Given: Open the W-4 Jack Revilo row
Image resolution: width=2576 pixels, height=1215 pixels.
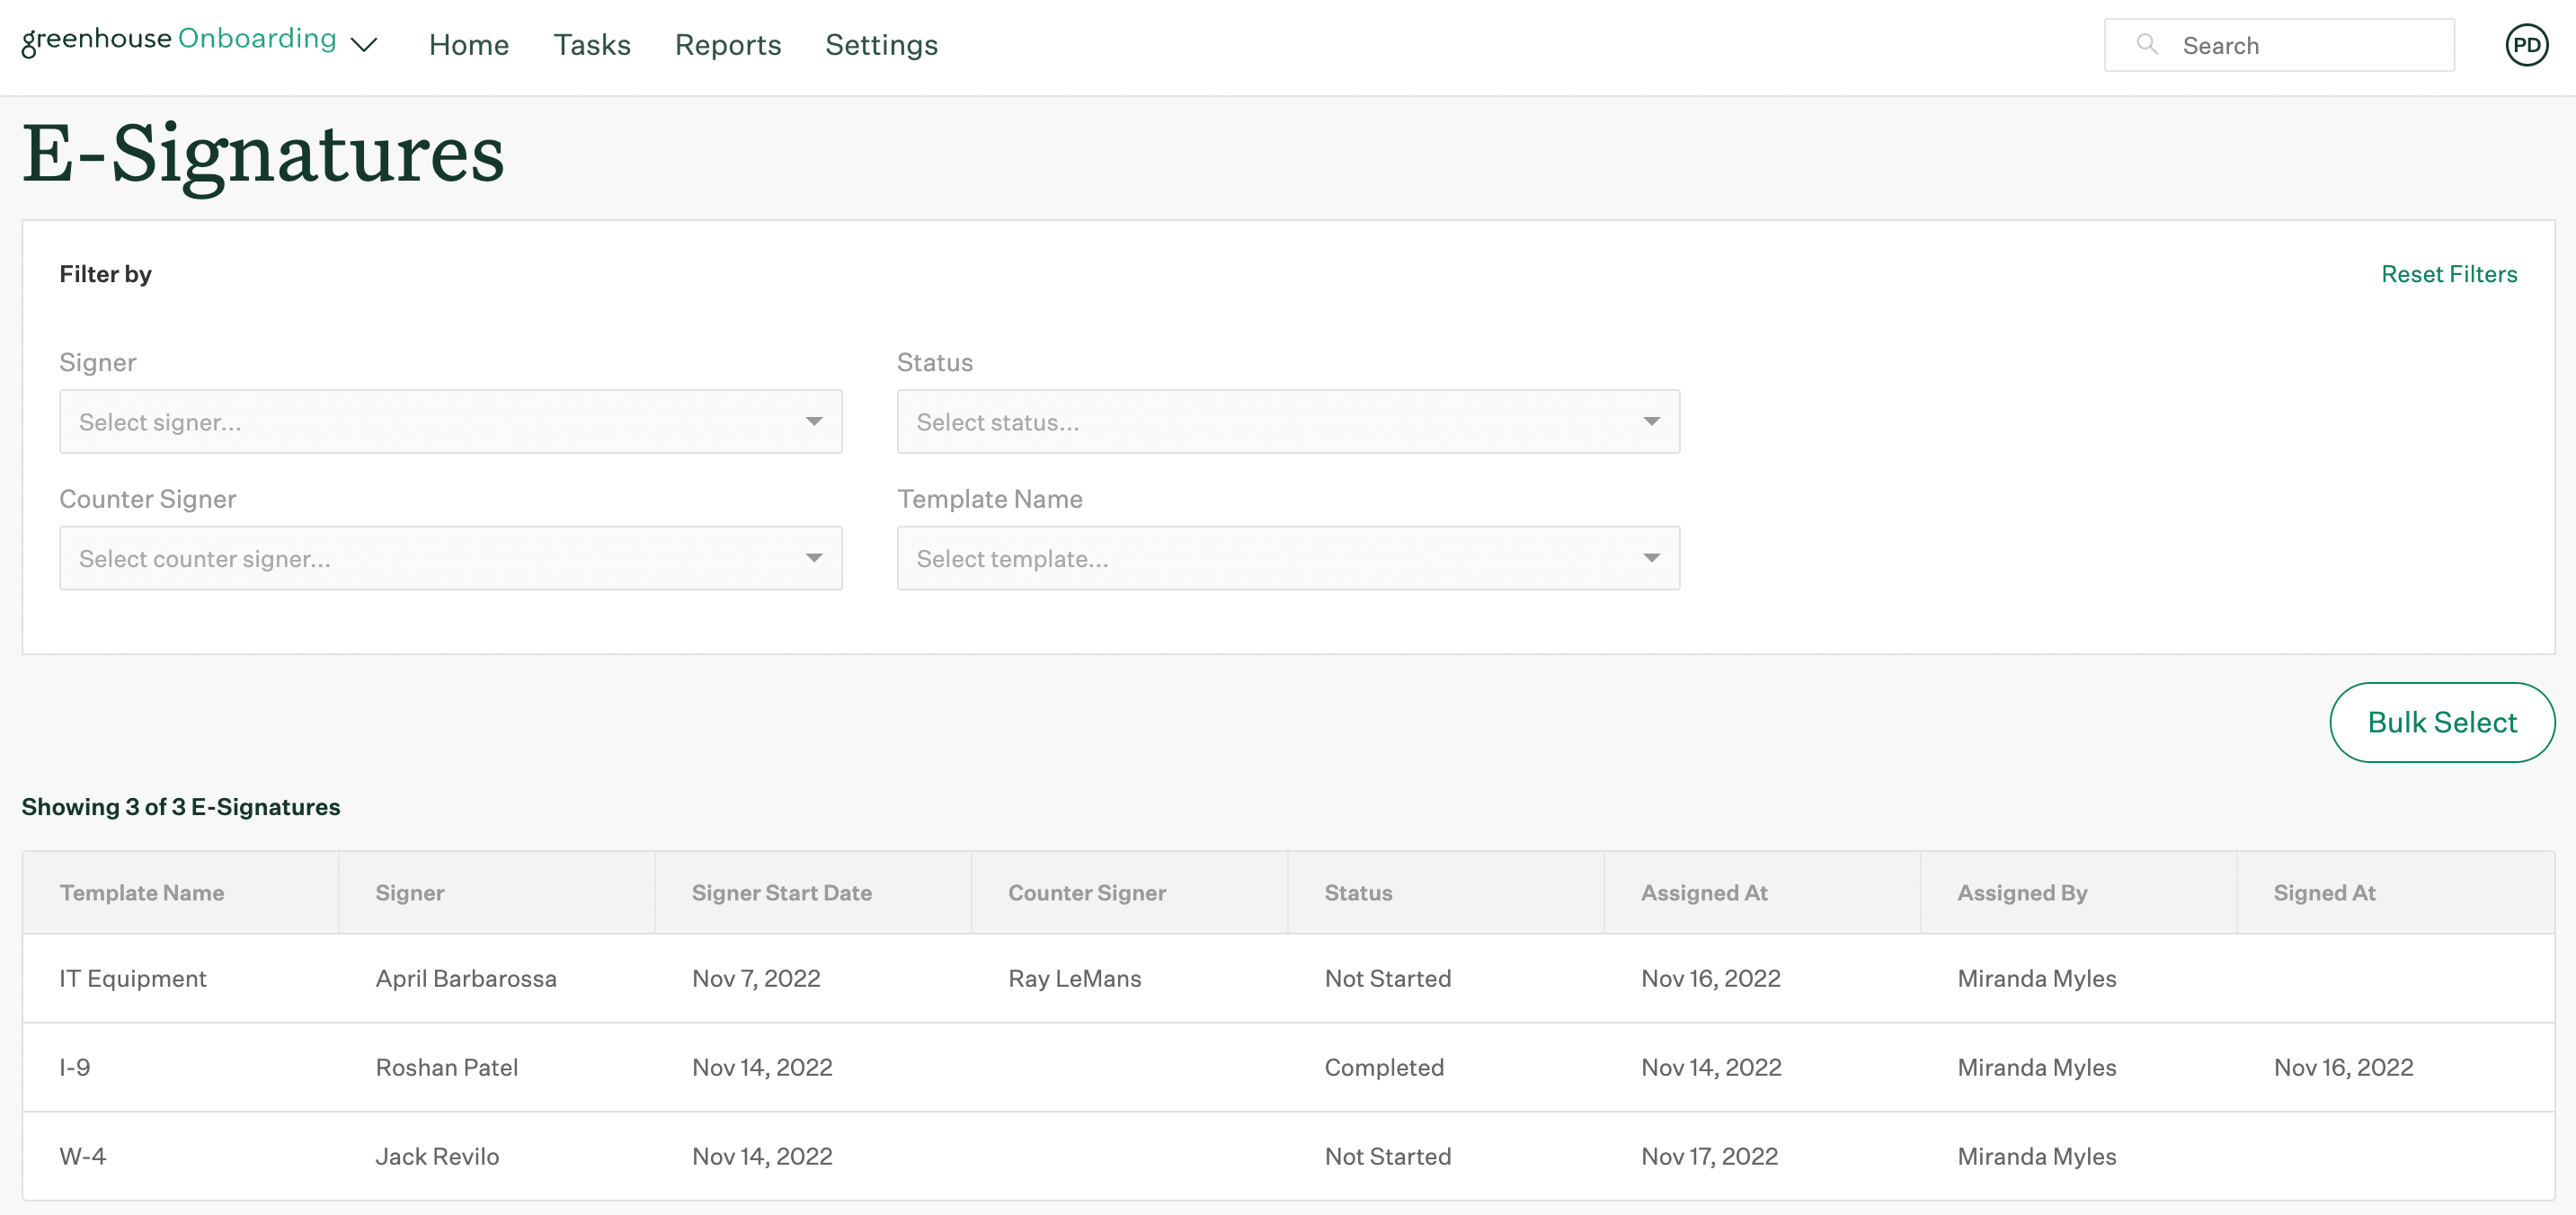Looking at the screenshot, I should pos(437,1156).
